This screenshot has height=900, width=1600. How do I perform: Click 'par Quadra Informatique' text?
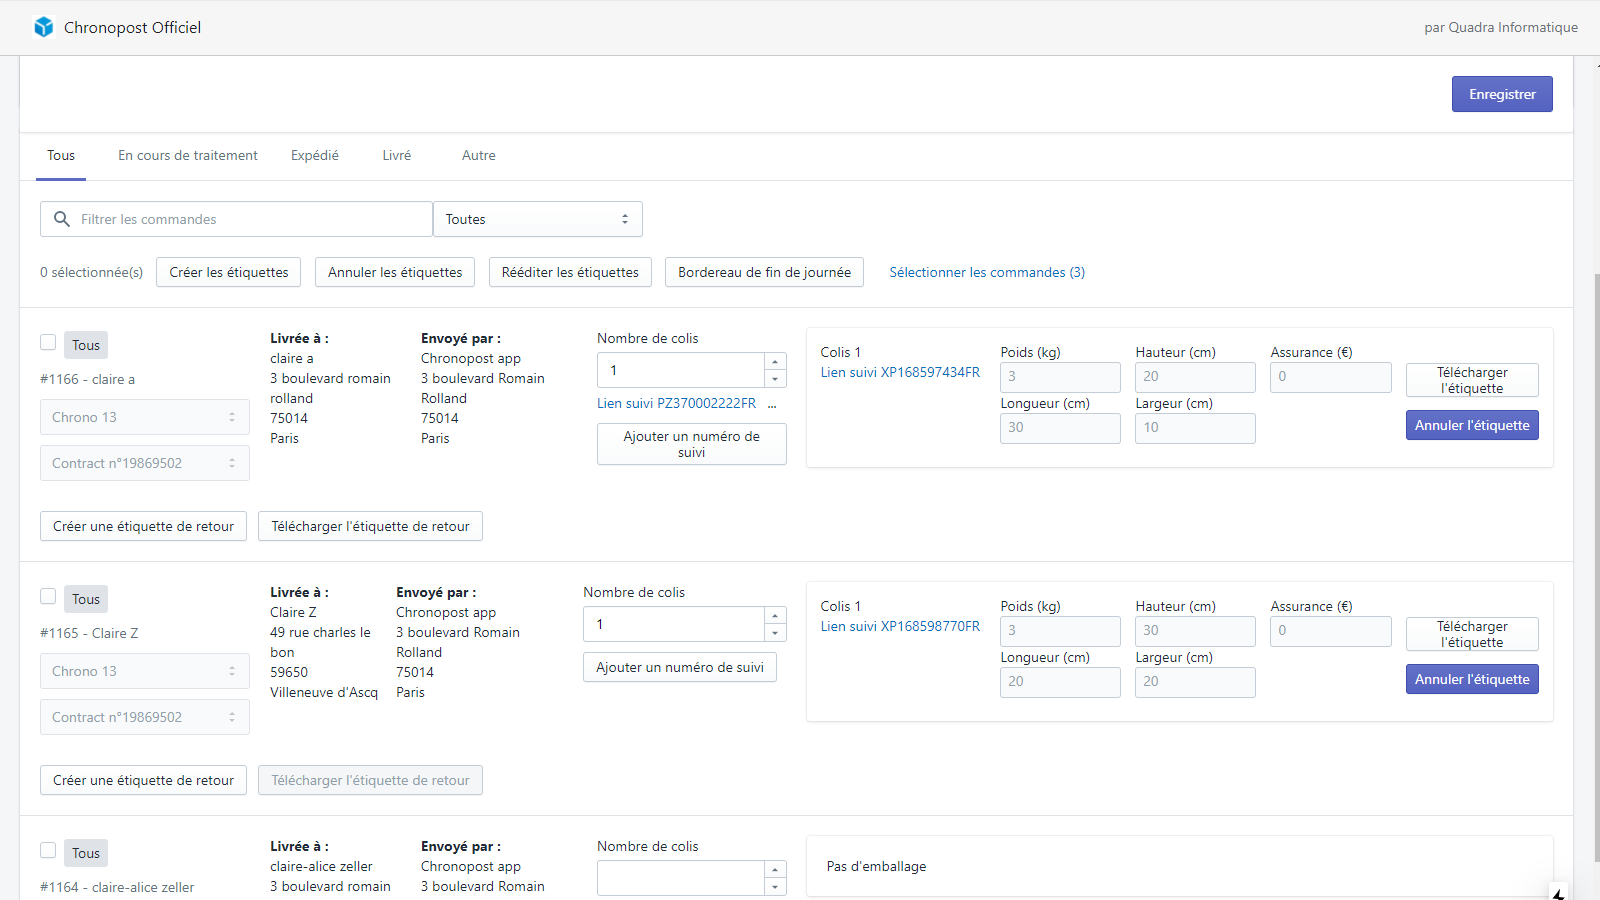click(x=1501, y=27)
